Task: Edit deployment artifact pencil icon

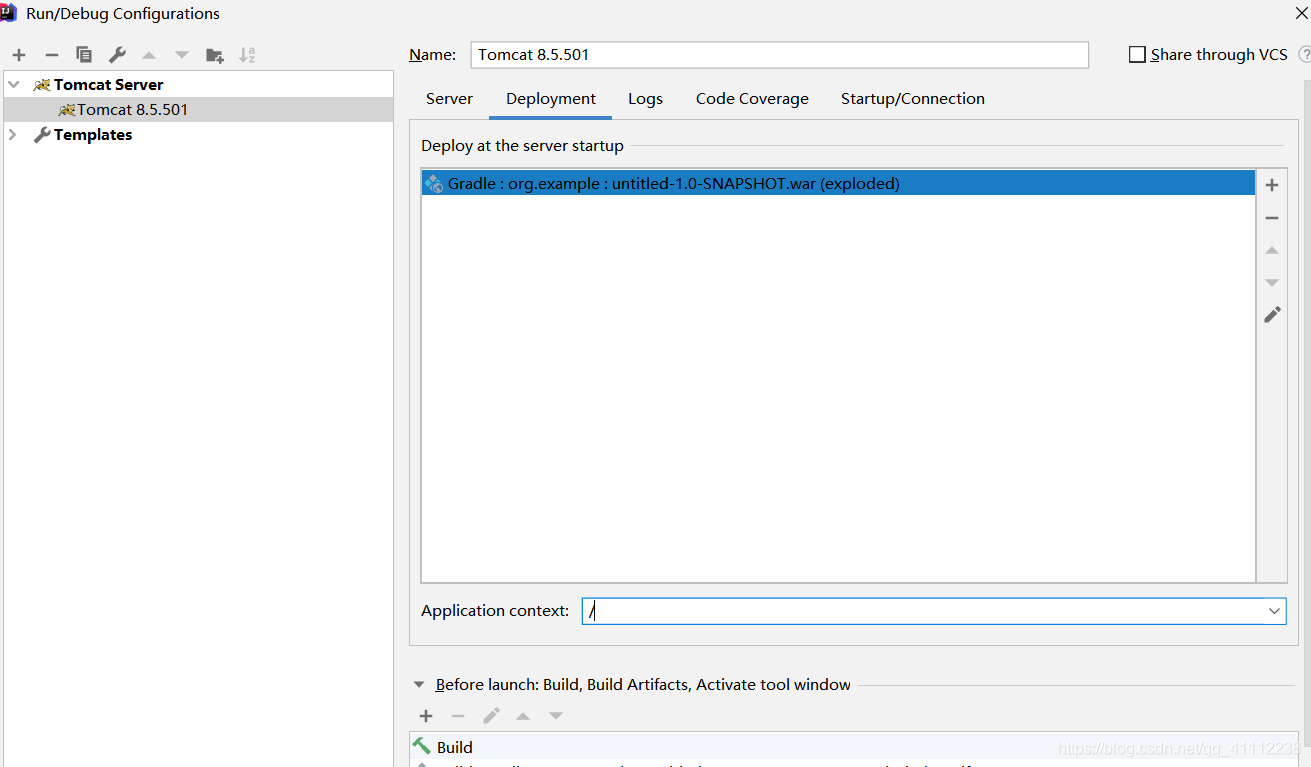Action: pyautogui.click(x=1272, y=314)
